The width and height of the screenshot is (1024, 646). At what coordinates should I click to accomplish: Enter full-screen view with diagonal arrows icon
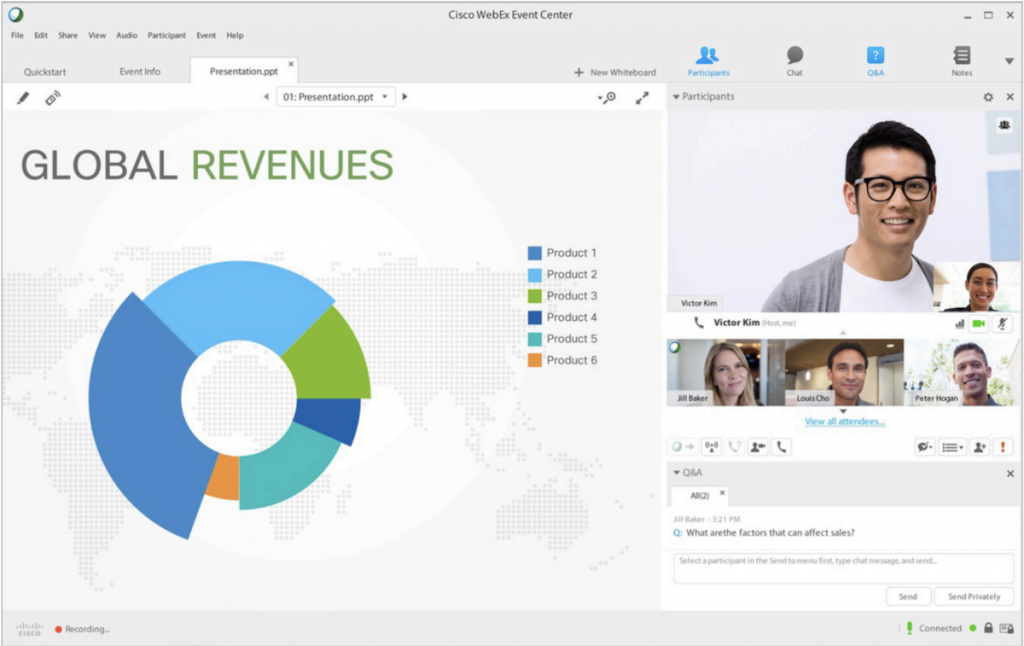pyautogui.click(x=643, y=98)
